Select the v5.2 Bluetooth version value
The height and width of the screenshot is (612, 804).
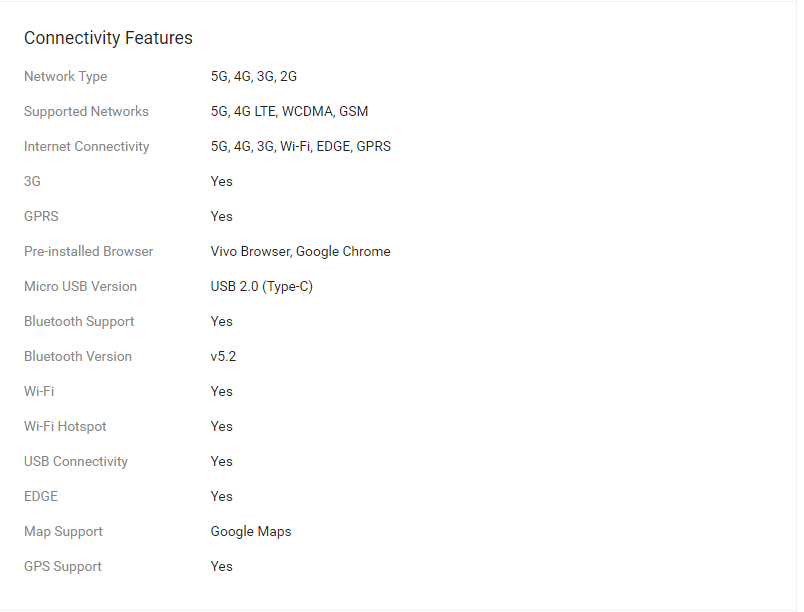tap(223, 356)
